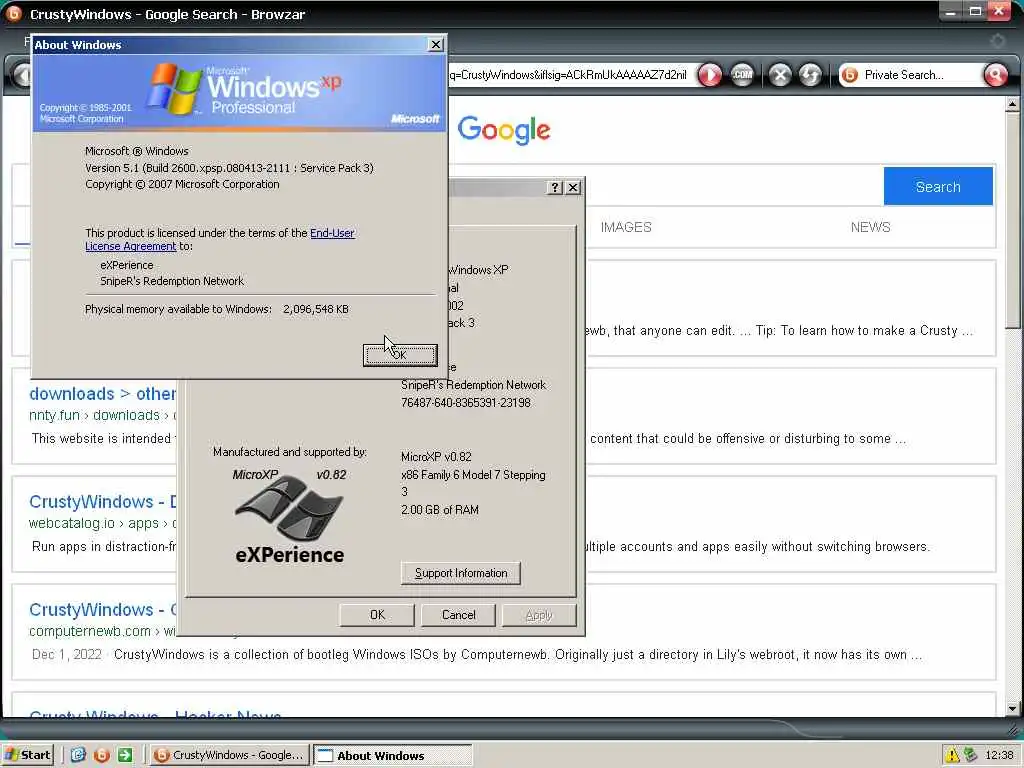
Task: Open the CrustyWindows webcatalog.io result
Action: click(103, 502)
